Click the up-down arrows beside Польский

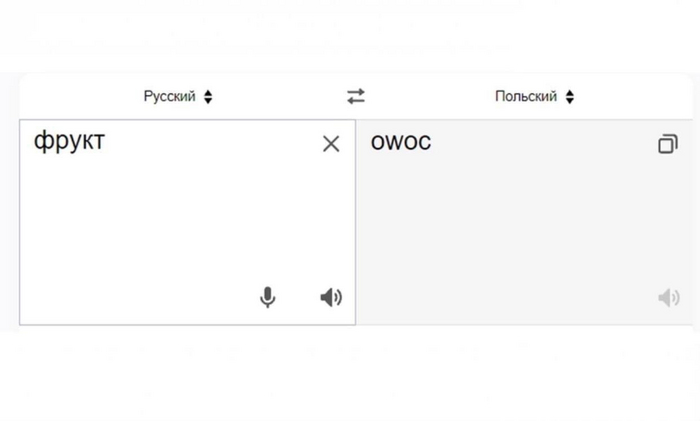570,97
